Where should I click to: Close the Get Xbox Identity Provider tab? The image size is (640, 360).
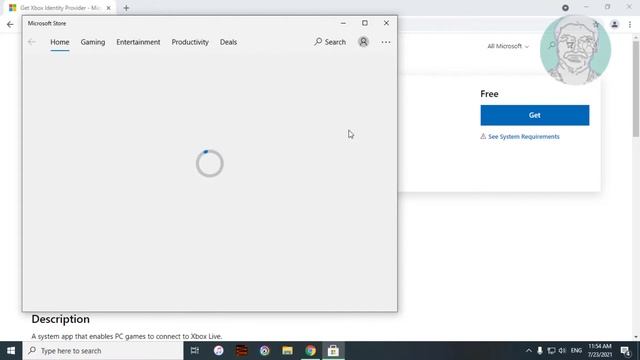point(109,8)
